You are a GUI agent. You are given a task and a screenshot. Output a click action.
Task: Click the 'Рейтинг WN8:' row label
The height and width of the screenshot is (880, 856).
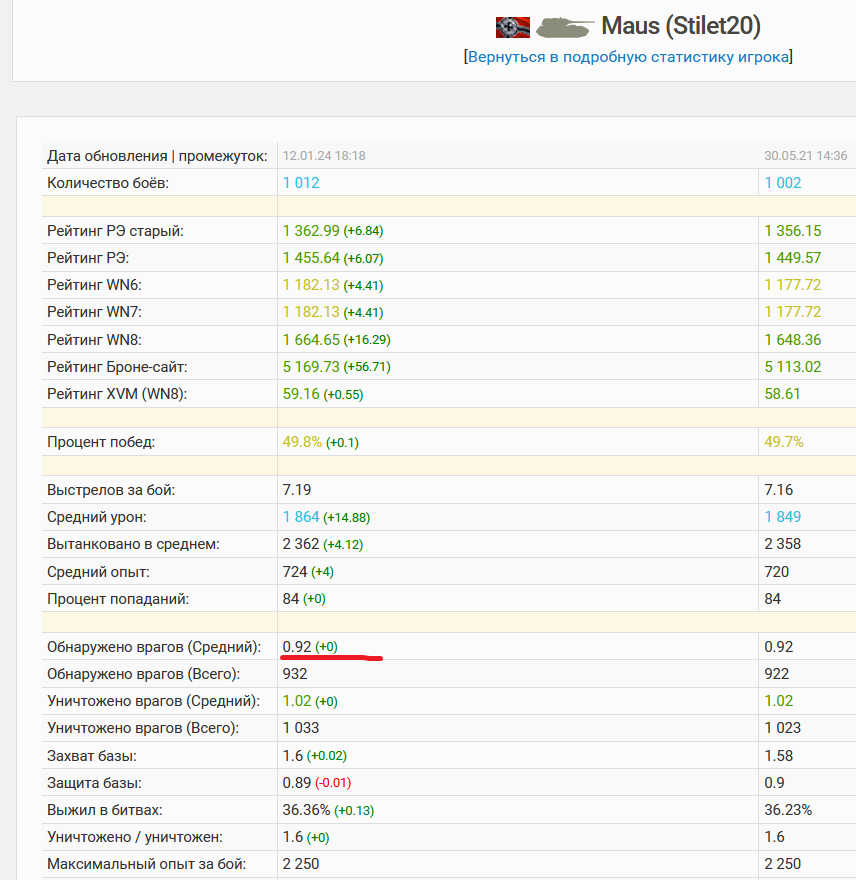(97, 340)
